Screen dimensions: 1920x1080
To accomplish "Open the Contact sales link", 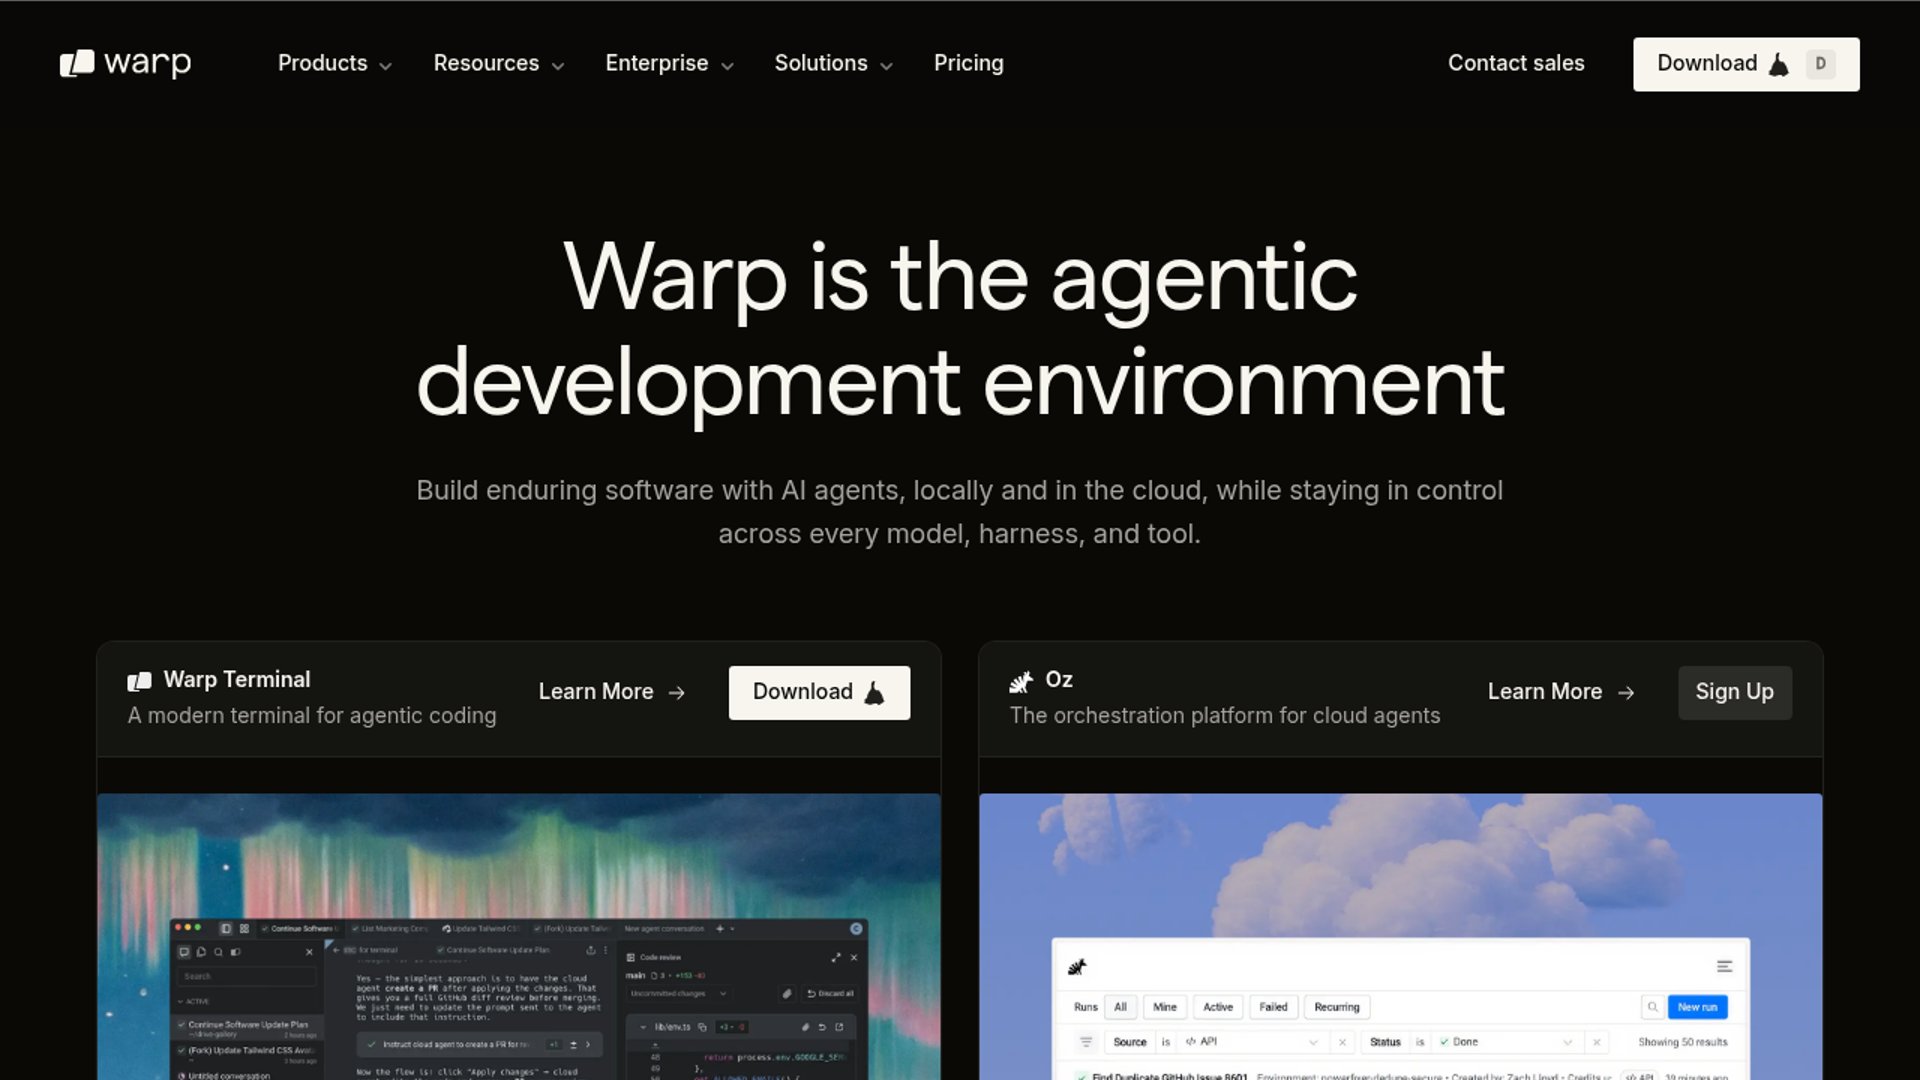I will (x=1516, y=63).
